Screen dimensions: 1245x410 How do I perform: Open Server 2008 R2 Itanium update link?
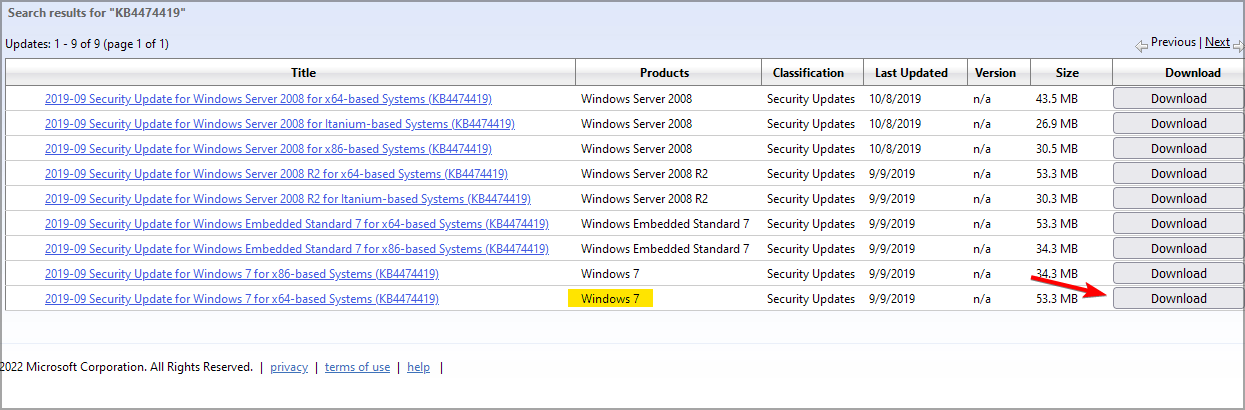pyautogui.click(x=287, y=199)
